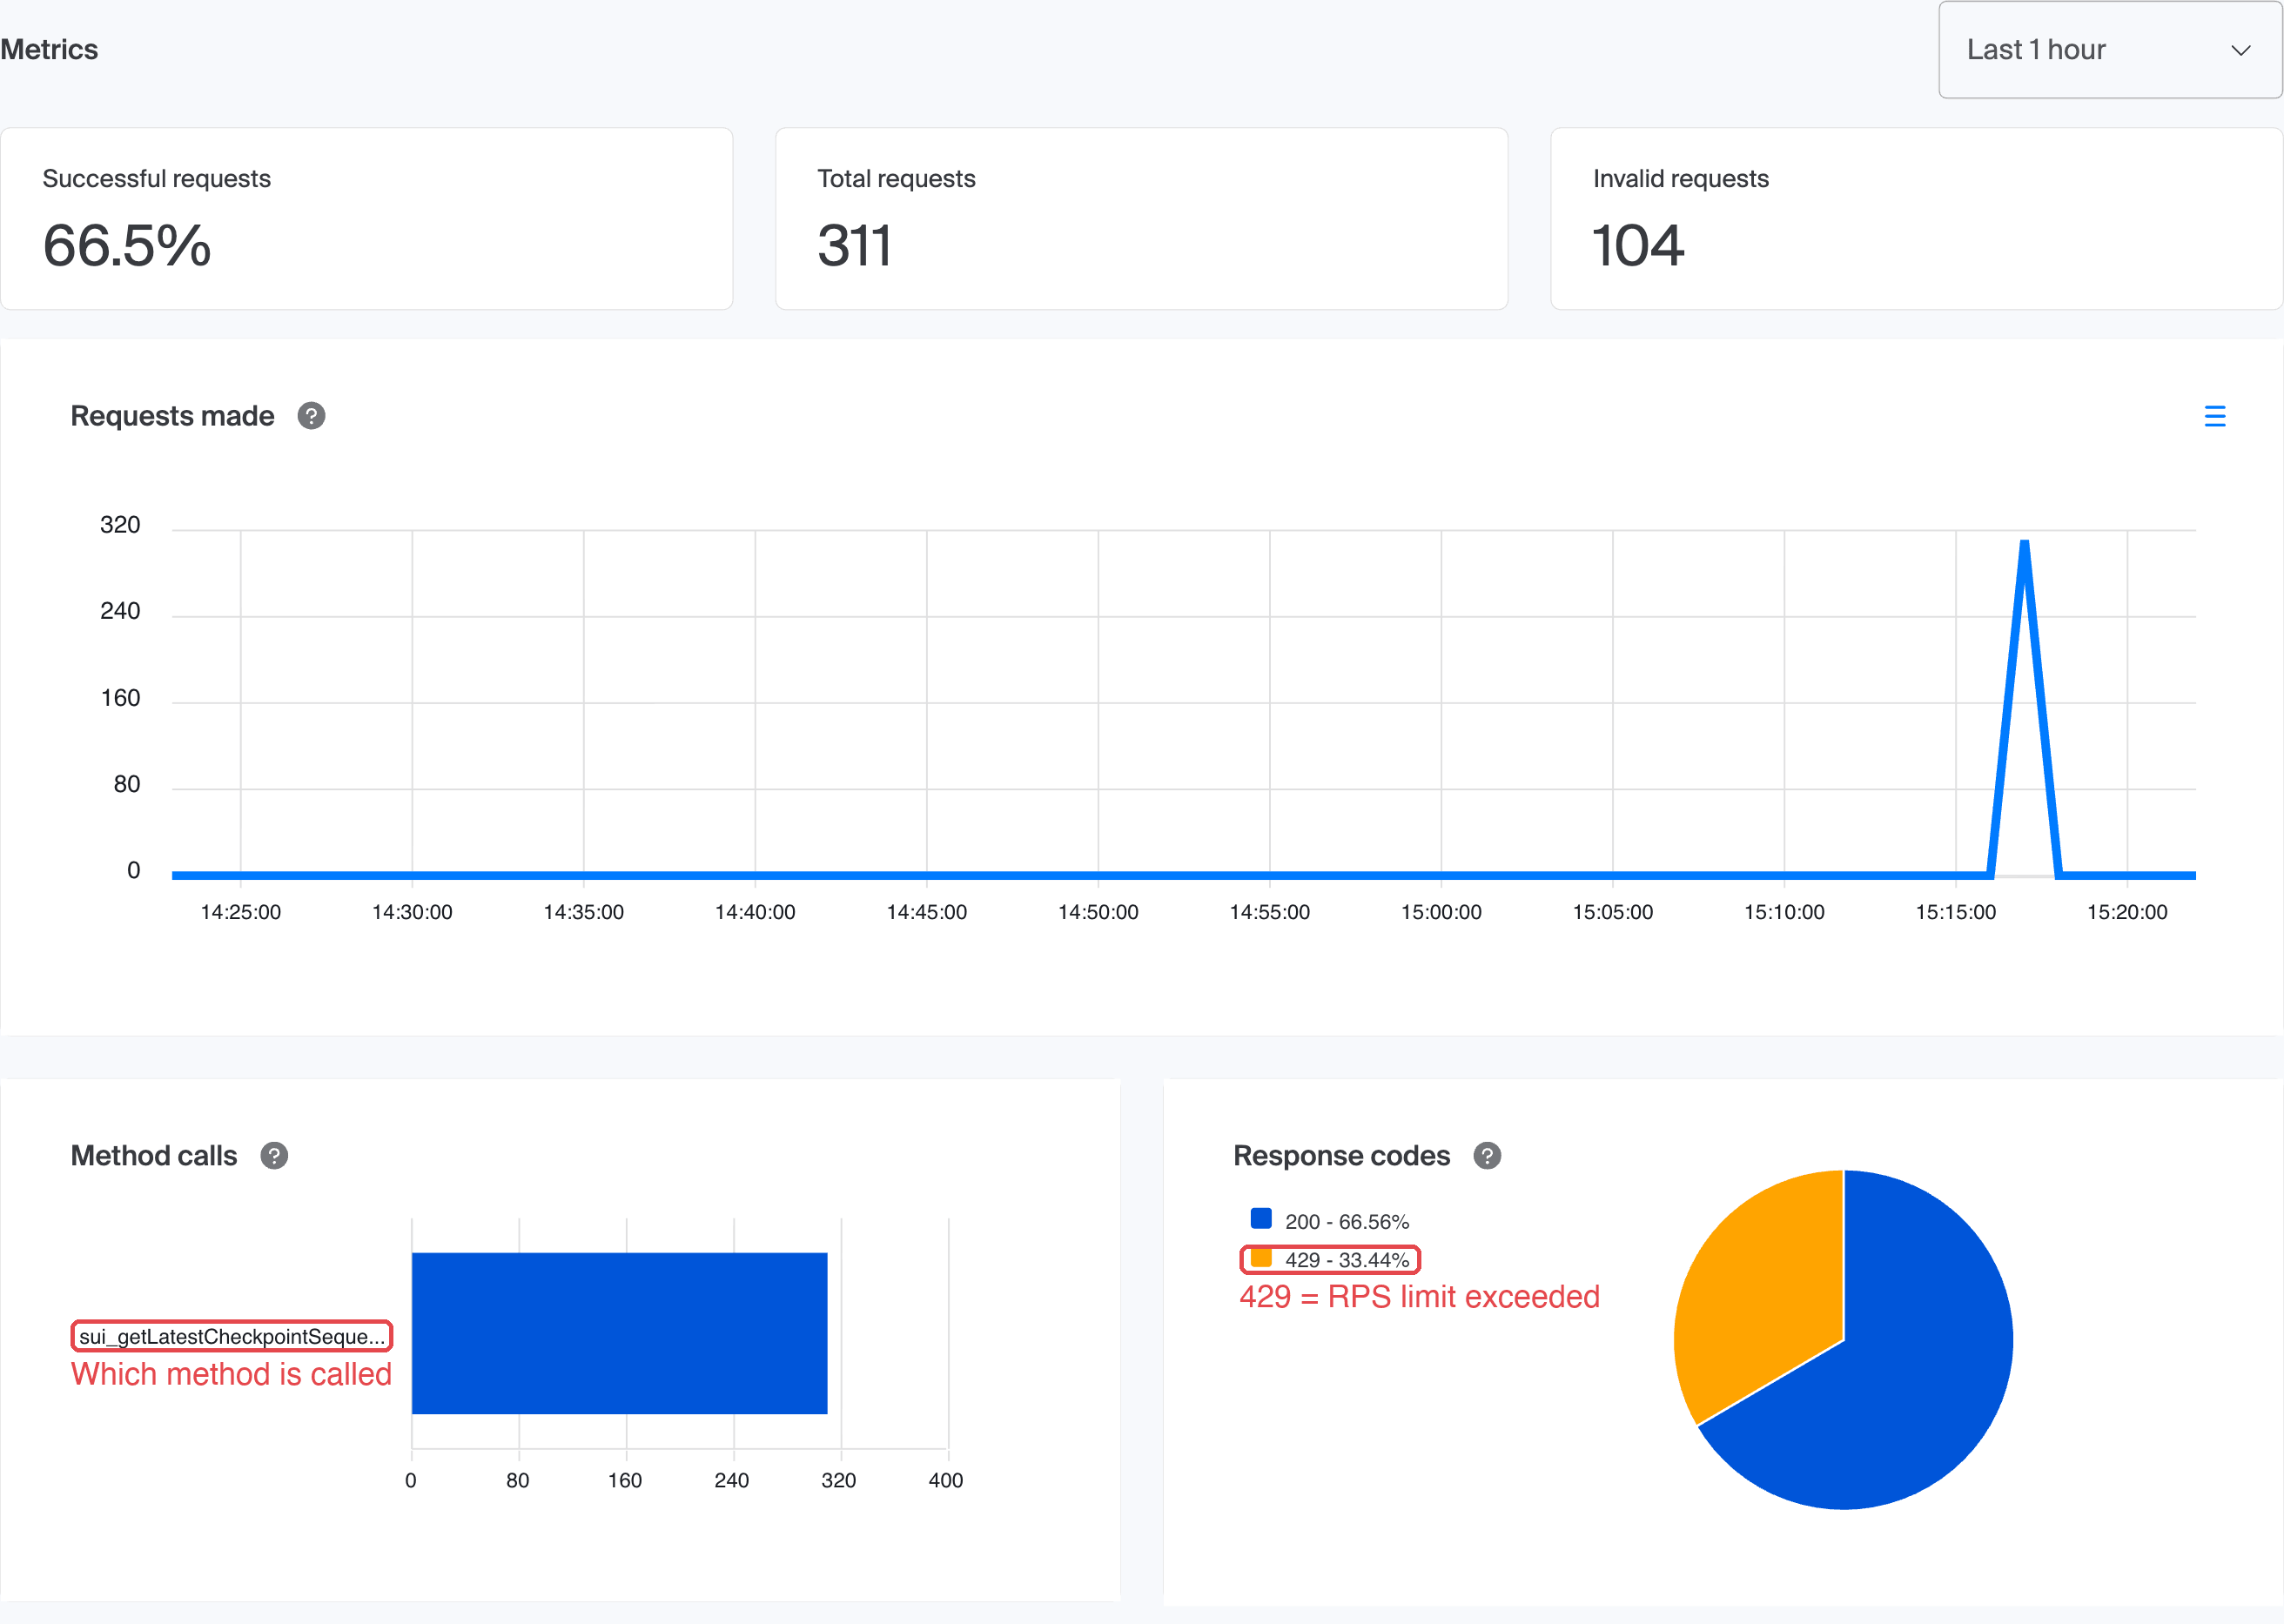2284x1624 pixels.
Task: Open the Requests made chart hamburger menu
Action: [2214, 416]
